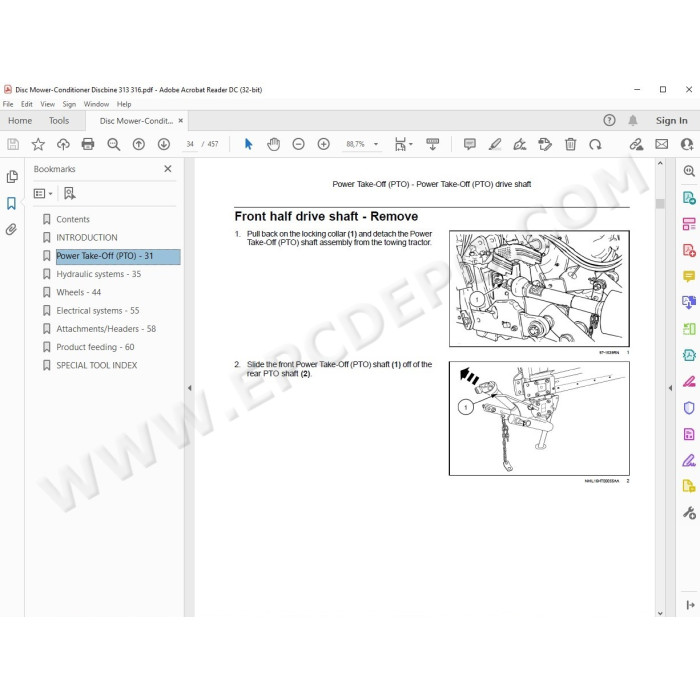The image size is (700, 700).
Task: Open the File menu
Action: [x=8, y=104]
